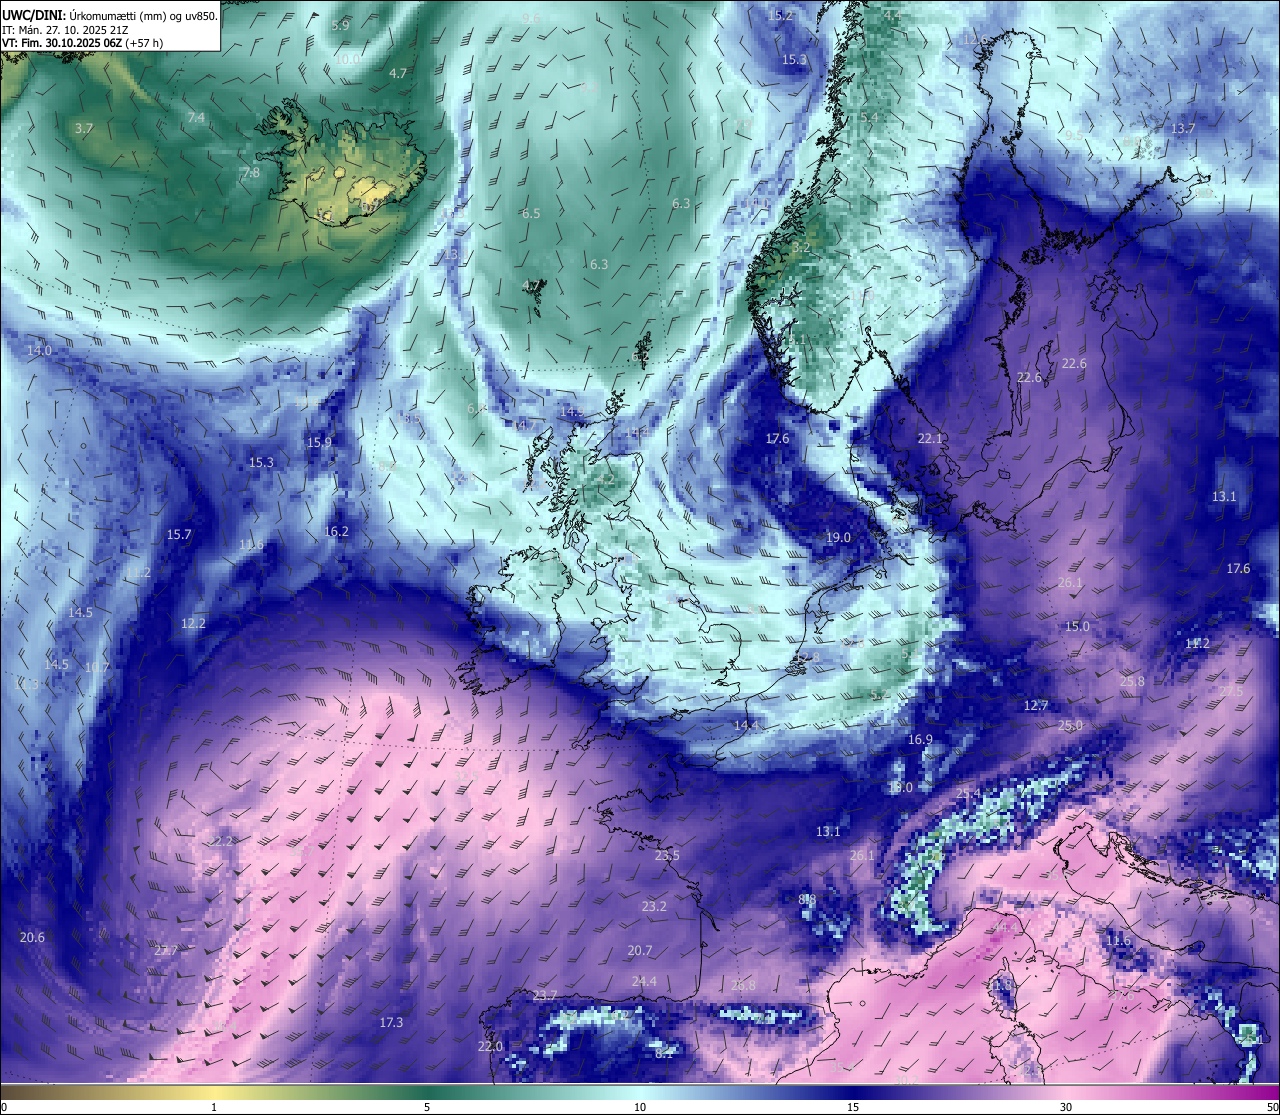Image resolution: width=1280 pixels, height=1115 pixels.
Task: Click the 23.5 value on France's coast
Action: [x=667, y=855]
